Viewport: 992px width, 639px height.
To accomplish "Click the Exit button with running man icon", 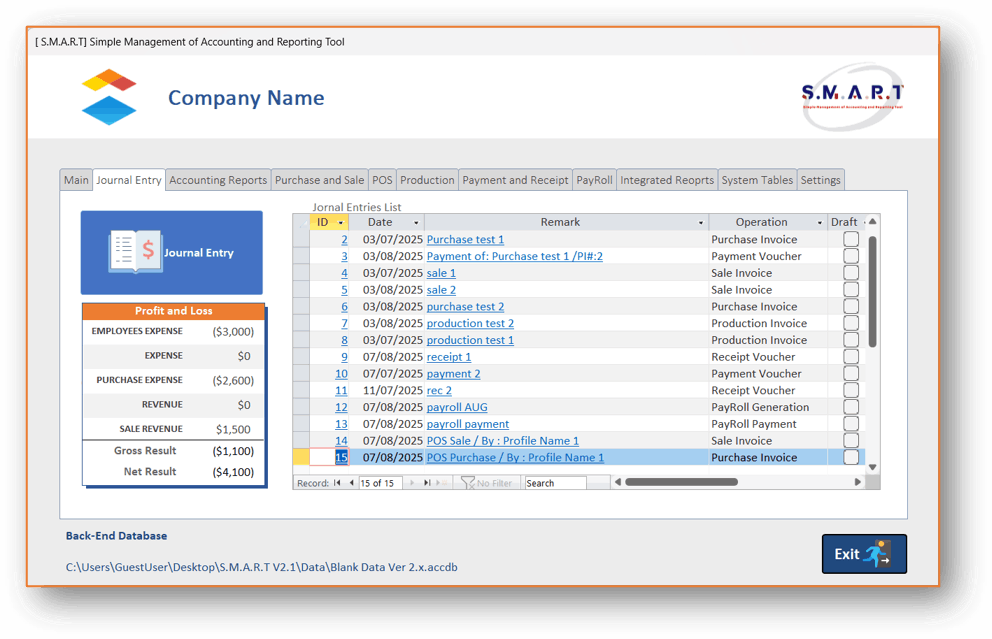I will click(864, 554).
